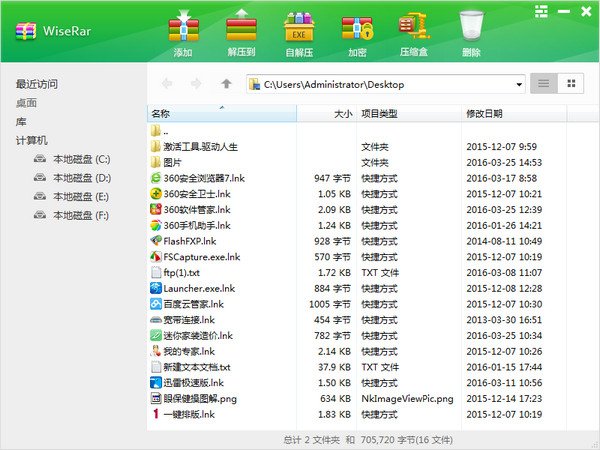
Task: Click the NkImageViewPic.png type cell
Action: (x=407, y=399)
